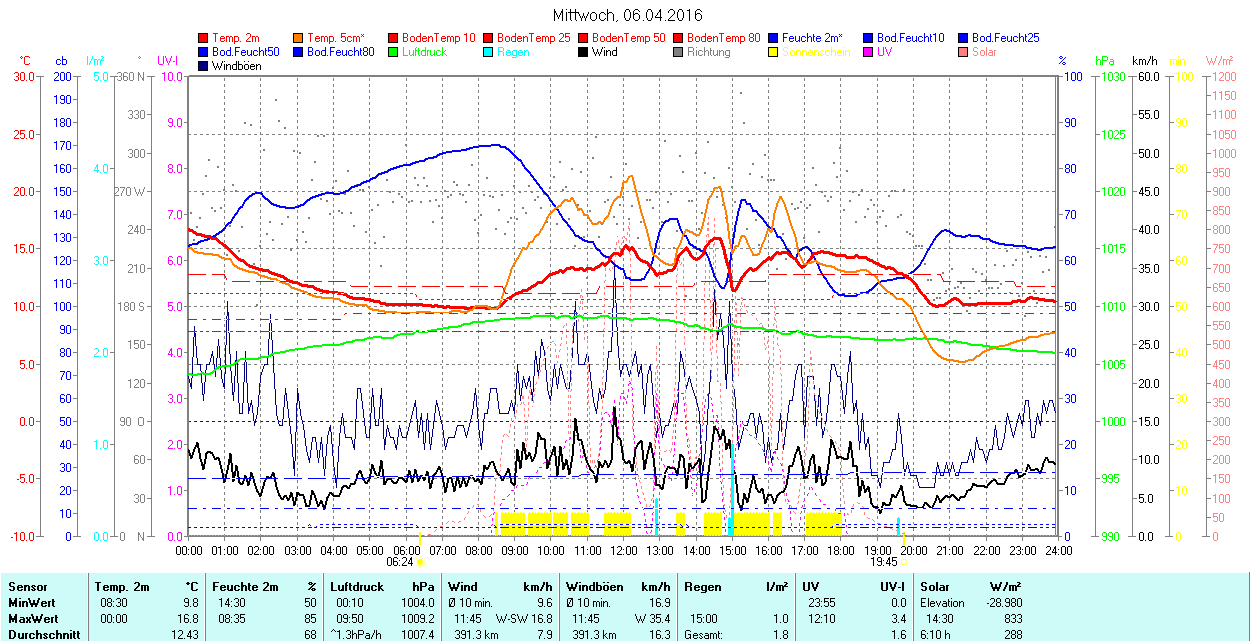Click the yellow Sonnenschein legend swatch
This screenshot has width=1250, height=641.
[x=773, y=52]
